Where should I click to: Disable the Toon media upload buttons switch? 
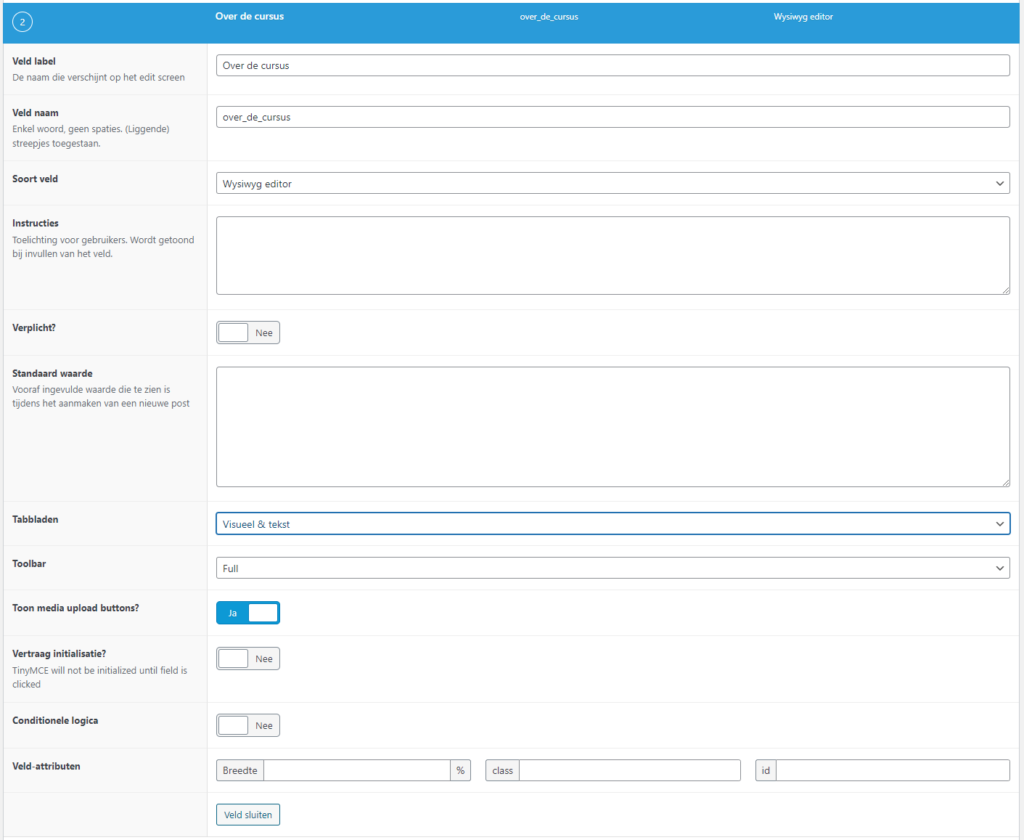(248, 613)
